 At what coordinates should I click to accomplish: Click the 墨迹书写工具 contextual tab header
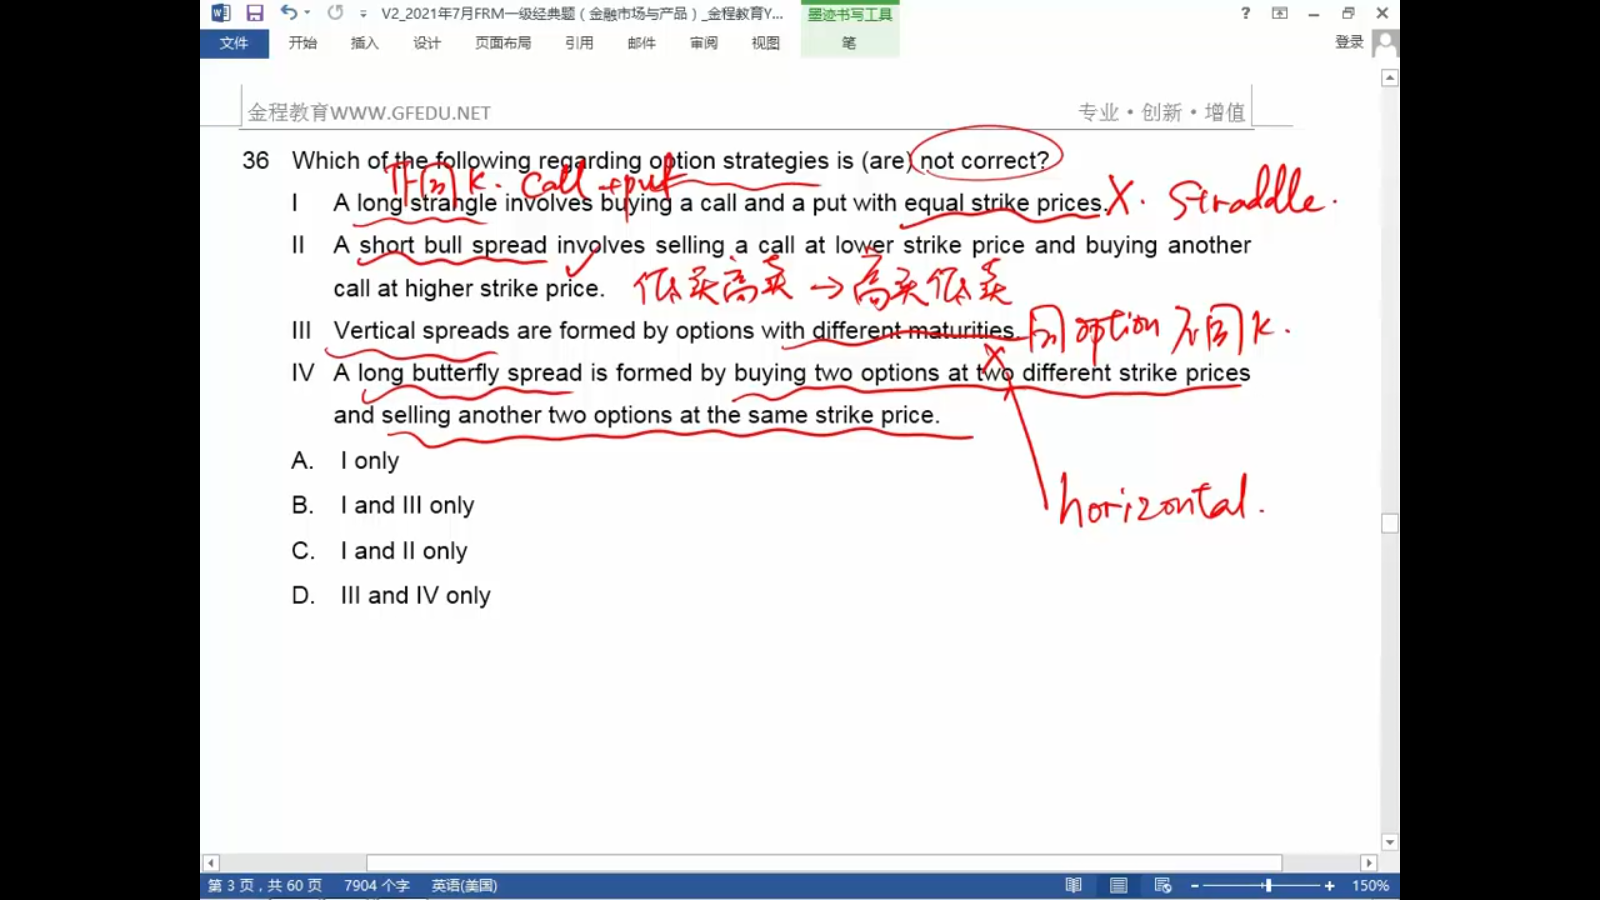click(850, 14)
